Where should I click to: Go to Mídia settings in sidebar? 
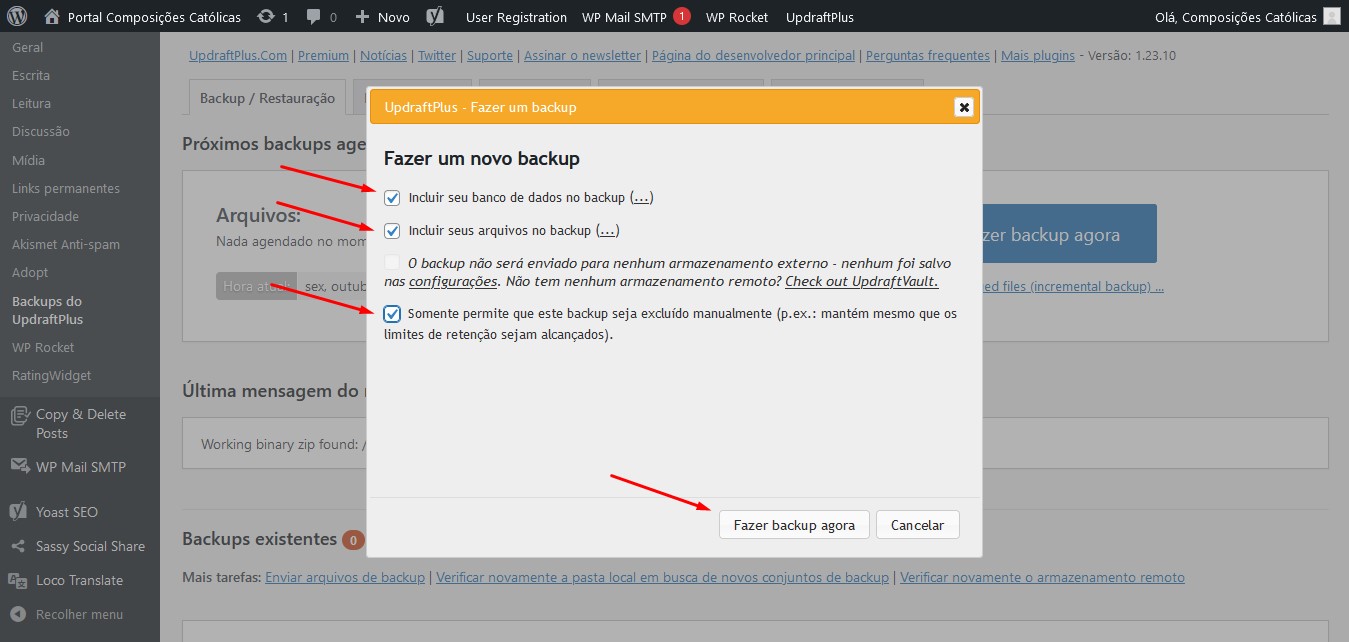[28, 160]
